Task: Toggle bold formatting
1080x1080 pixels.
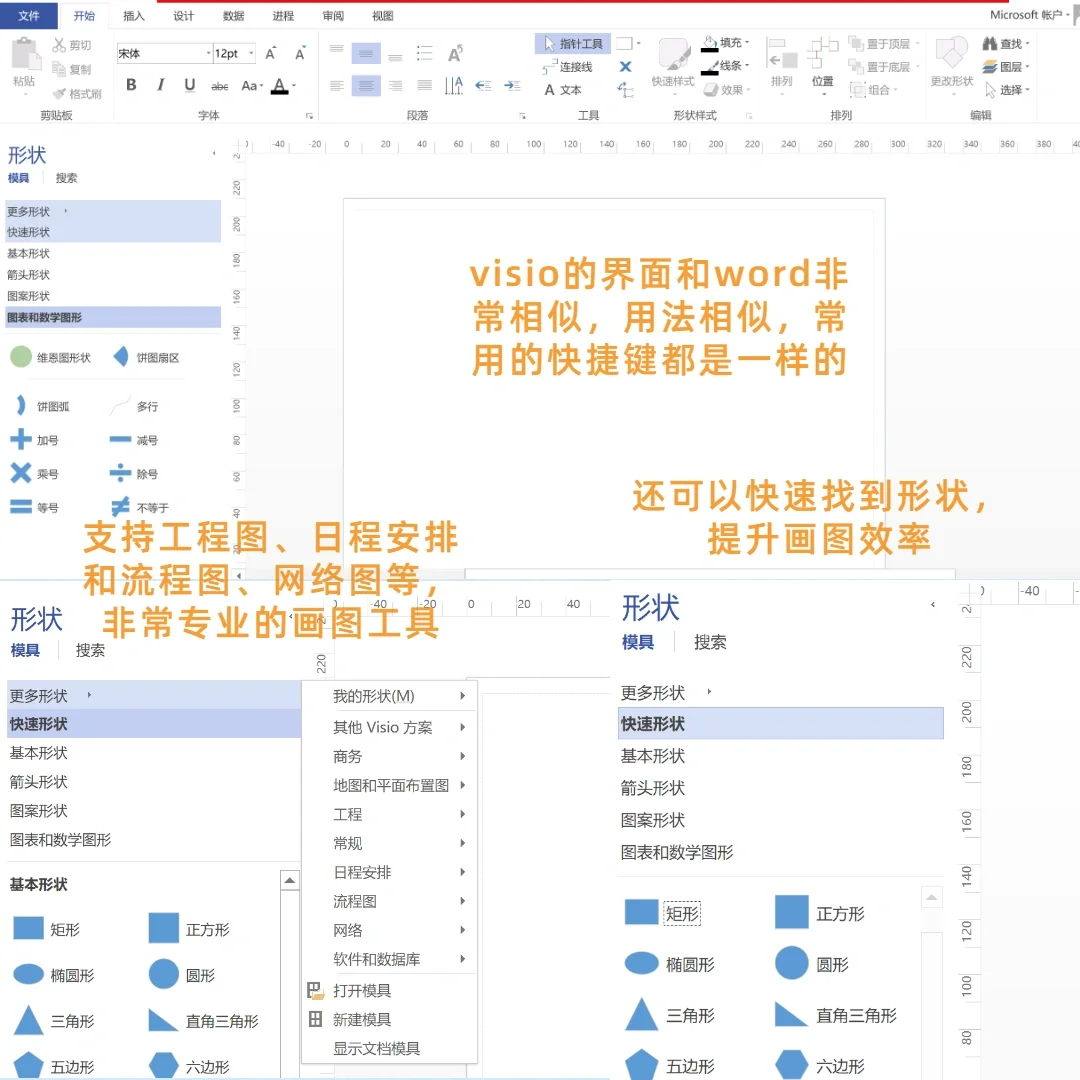Action: click(x=130, y=85)
